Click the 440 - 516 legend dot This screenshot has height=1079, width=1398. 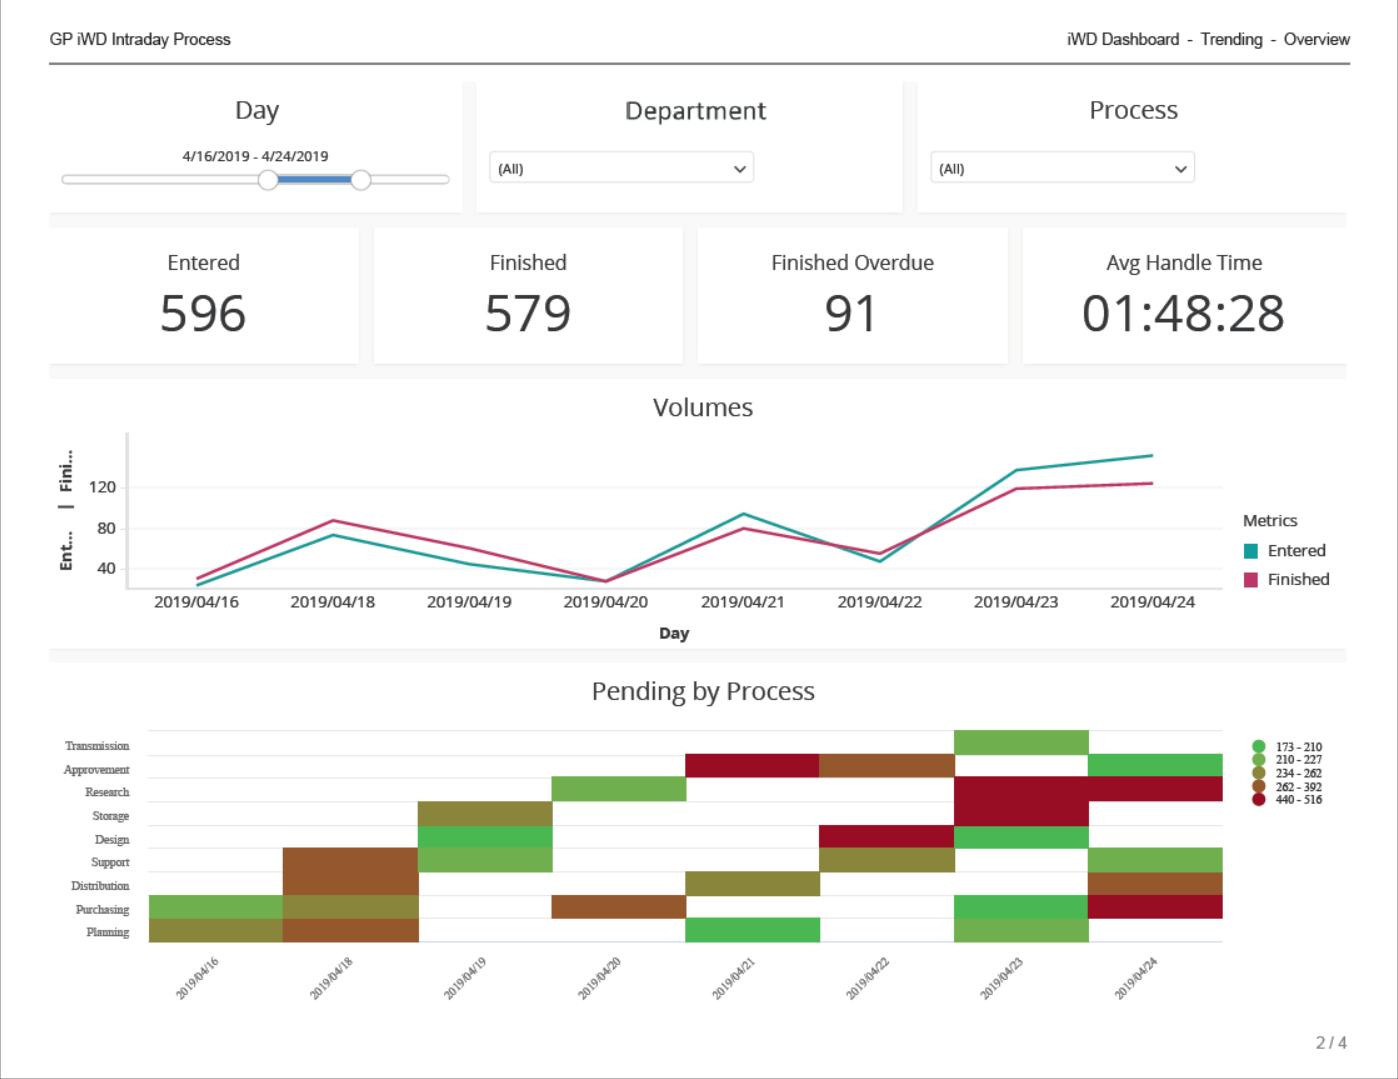click(1258, 799)
